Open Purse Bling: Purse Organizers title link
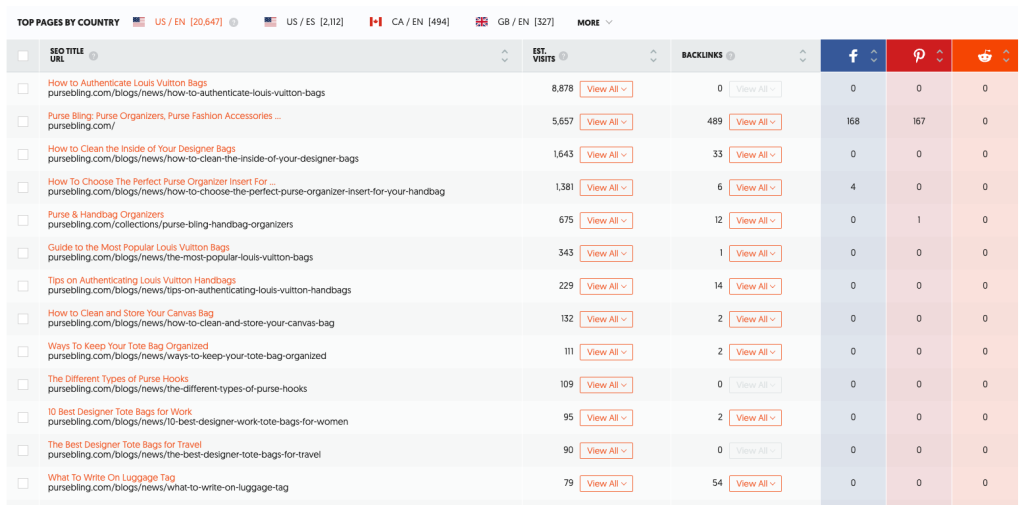Viewport: 1024px width, 505px height. point(165,116)
